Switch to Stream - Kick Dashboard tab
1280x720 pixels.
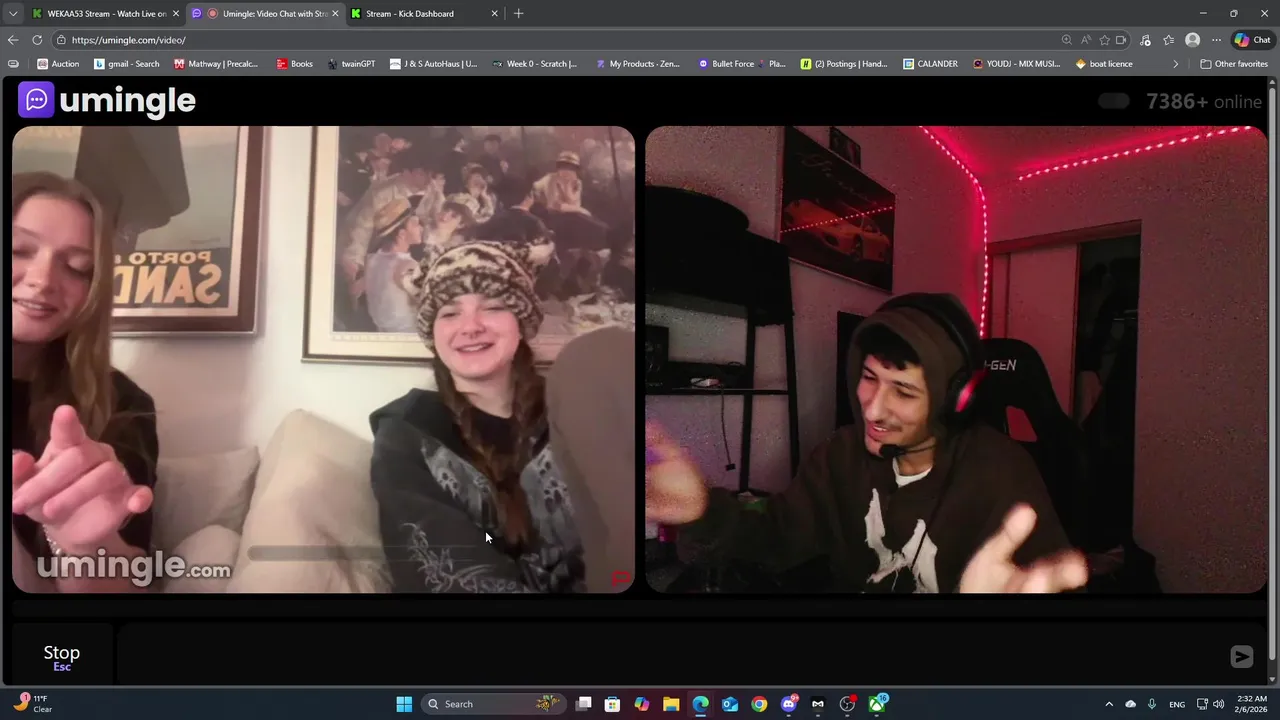pos(425,13)
